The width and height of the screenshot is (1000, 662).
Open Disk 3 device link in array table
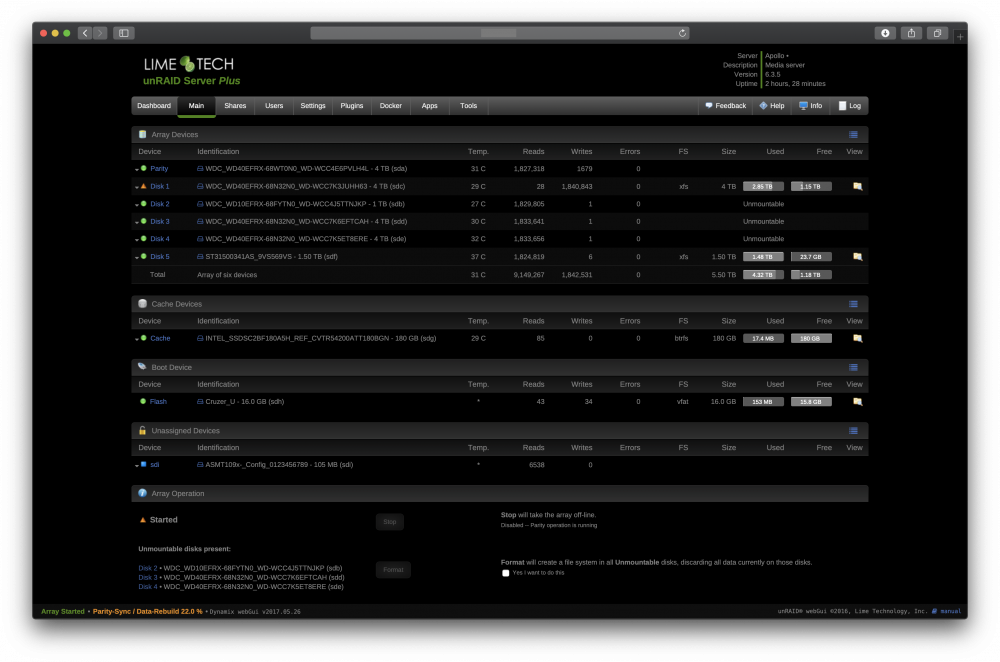click(x=159, y=221)
